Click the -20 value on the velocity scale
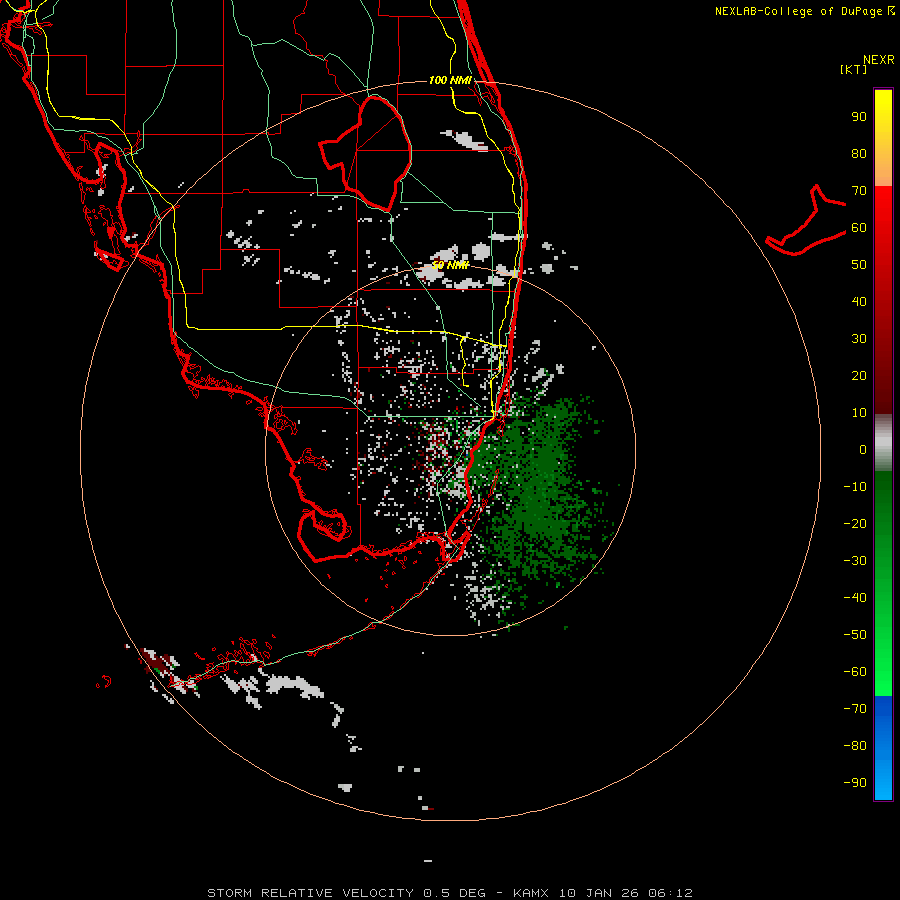The image size is (900, 900). [855, 524]
